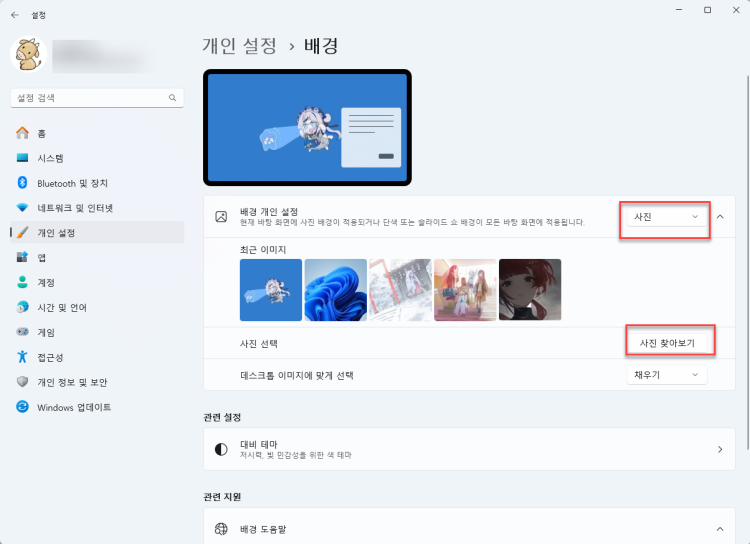Click the 개인 설정 paintbrush icon
Image resolution: width=750 pixels, height=544 pixels.
22,233
